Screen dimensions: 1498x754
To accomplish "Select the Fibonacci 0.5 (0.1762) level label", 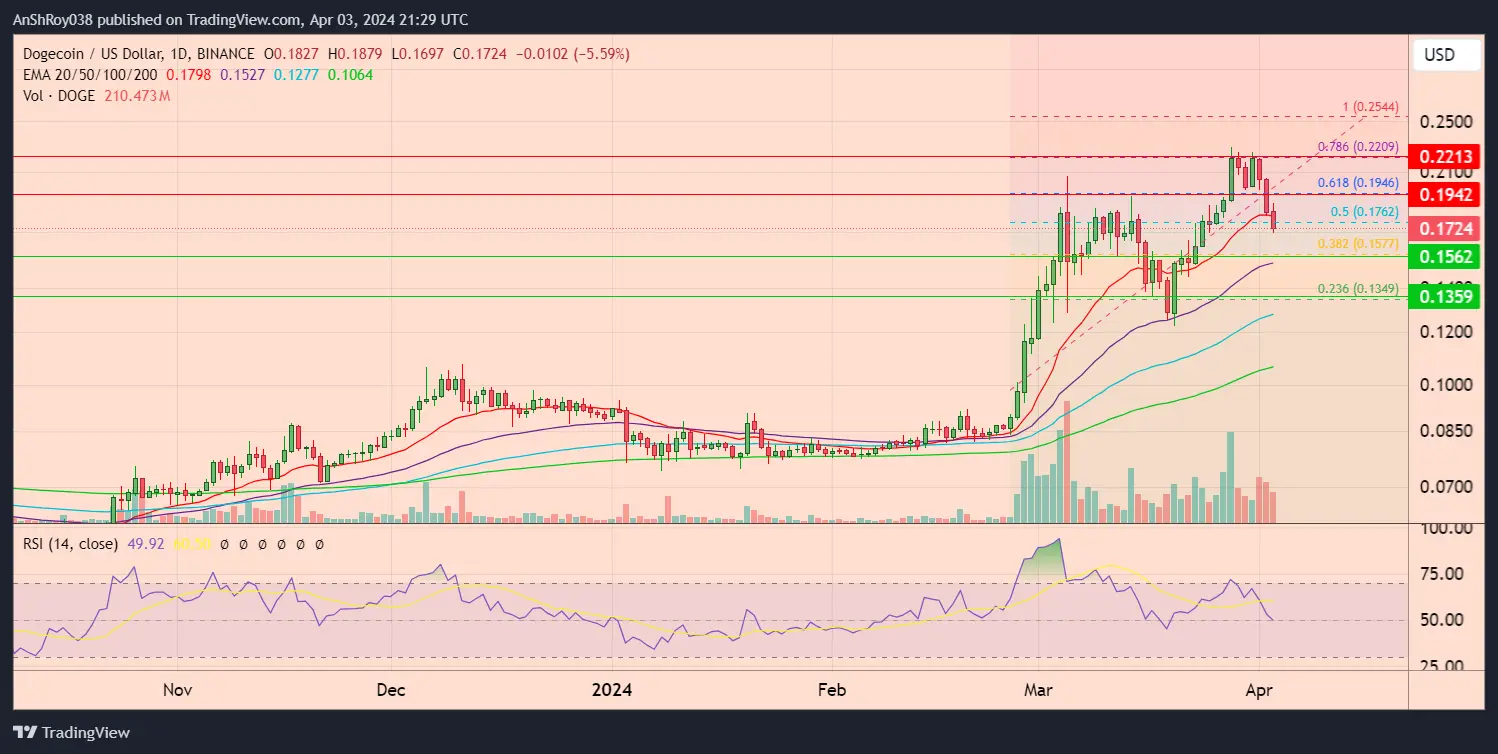I will pyautogui.click(x=1364, y=212).
